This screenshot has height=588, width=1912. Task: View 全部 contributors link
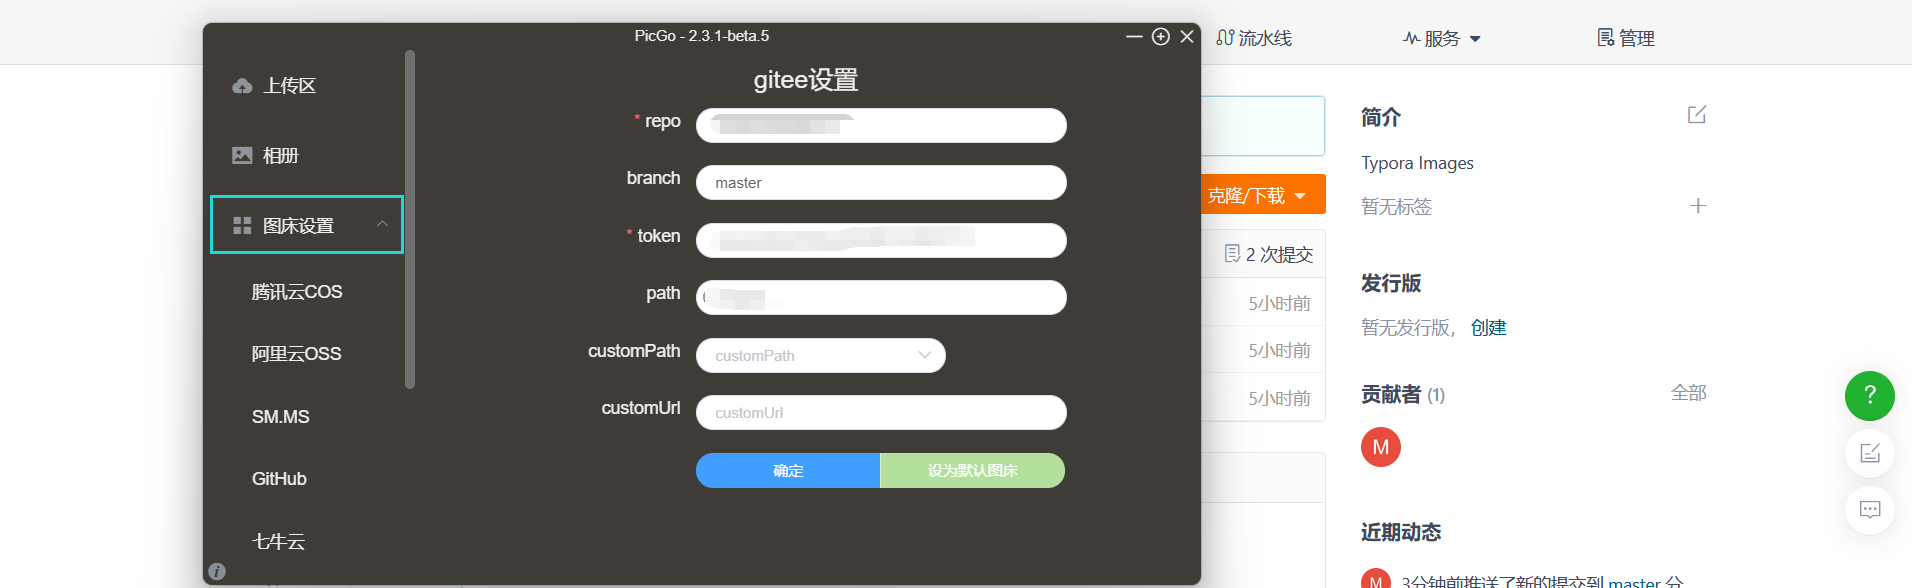[1688, 393]
